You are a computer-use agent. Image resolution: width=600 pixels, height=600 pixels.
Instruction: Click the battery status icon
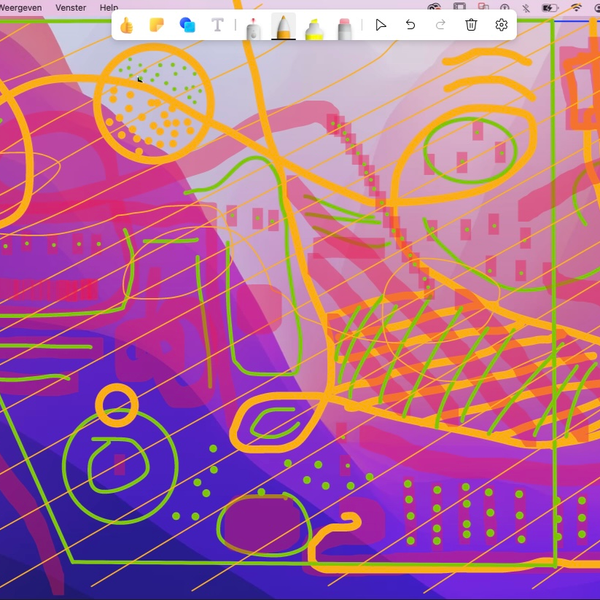(x=549, y=7)
